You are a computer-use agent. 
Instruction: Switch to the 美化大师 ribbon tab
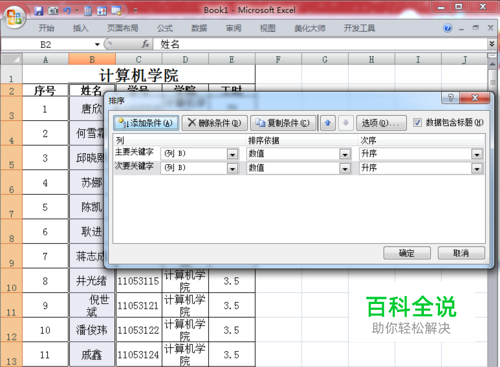(x=310, y=28)
